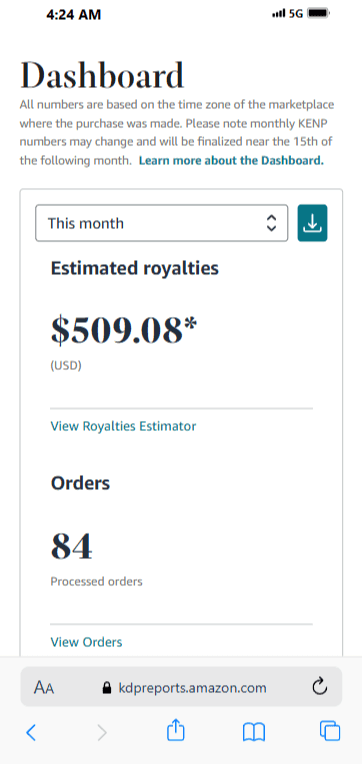This screenshot has width=362, height=764.
Task: Tap the $509.08 estimated royalties amount
Action: [x=124, y=330]
